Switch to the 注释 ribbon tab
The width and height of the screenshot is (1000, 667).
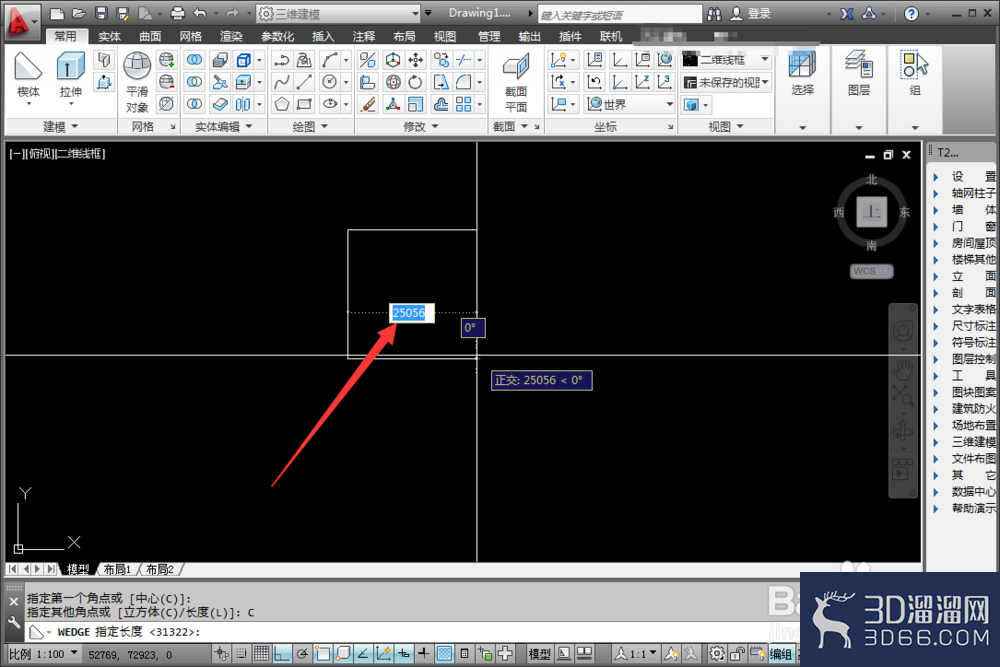364,37
